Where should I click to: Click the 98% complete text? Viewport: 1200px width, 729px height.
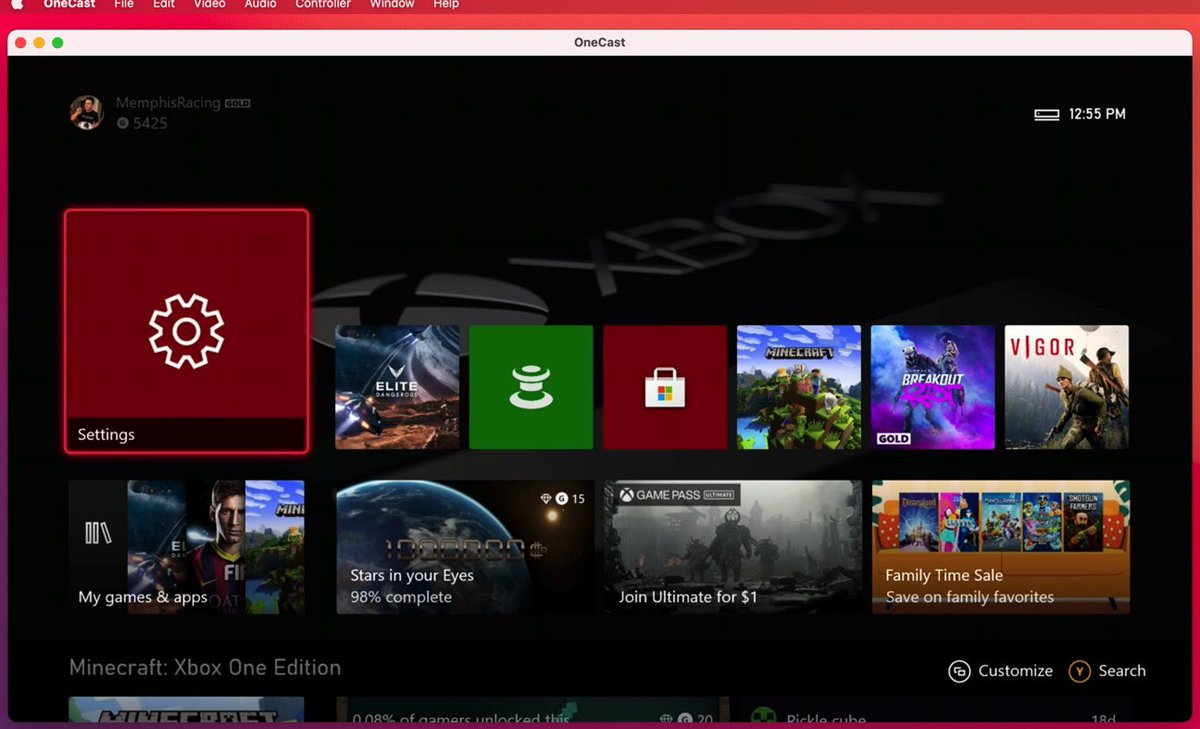tap(401, 597)
